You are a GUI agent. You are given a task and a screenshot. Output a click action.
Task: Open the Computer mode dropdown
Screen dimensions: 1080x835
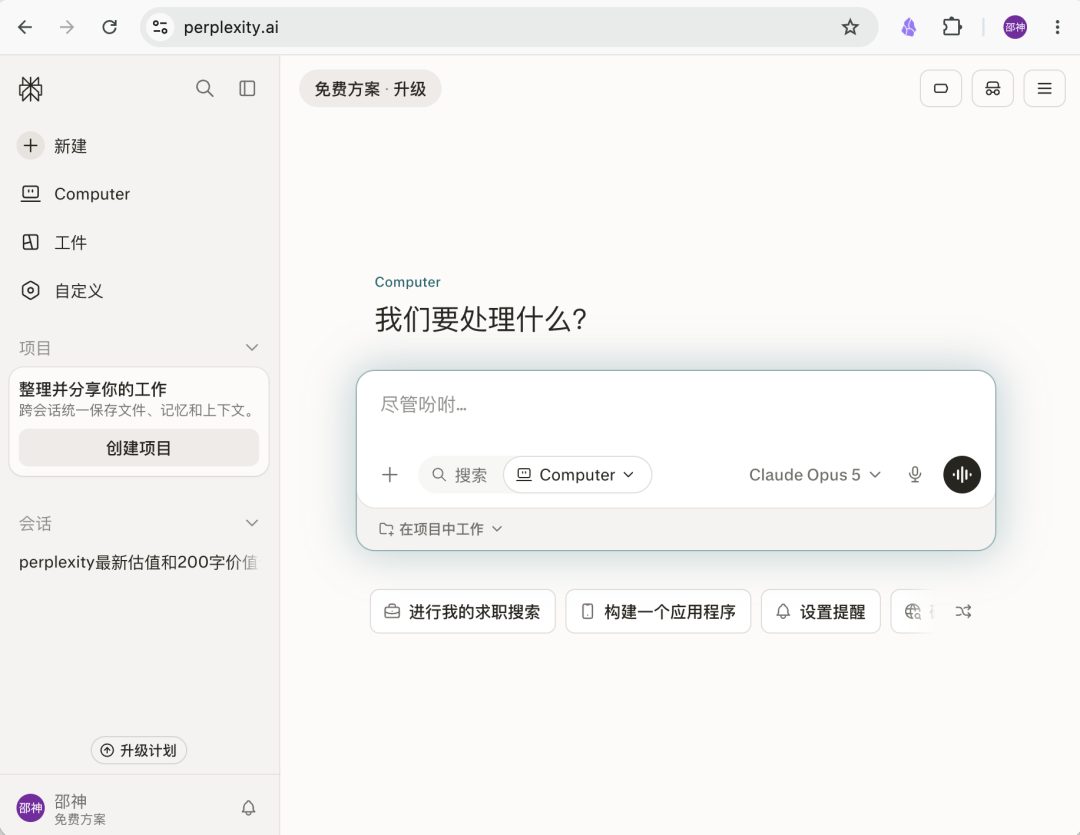577,475
